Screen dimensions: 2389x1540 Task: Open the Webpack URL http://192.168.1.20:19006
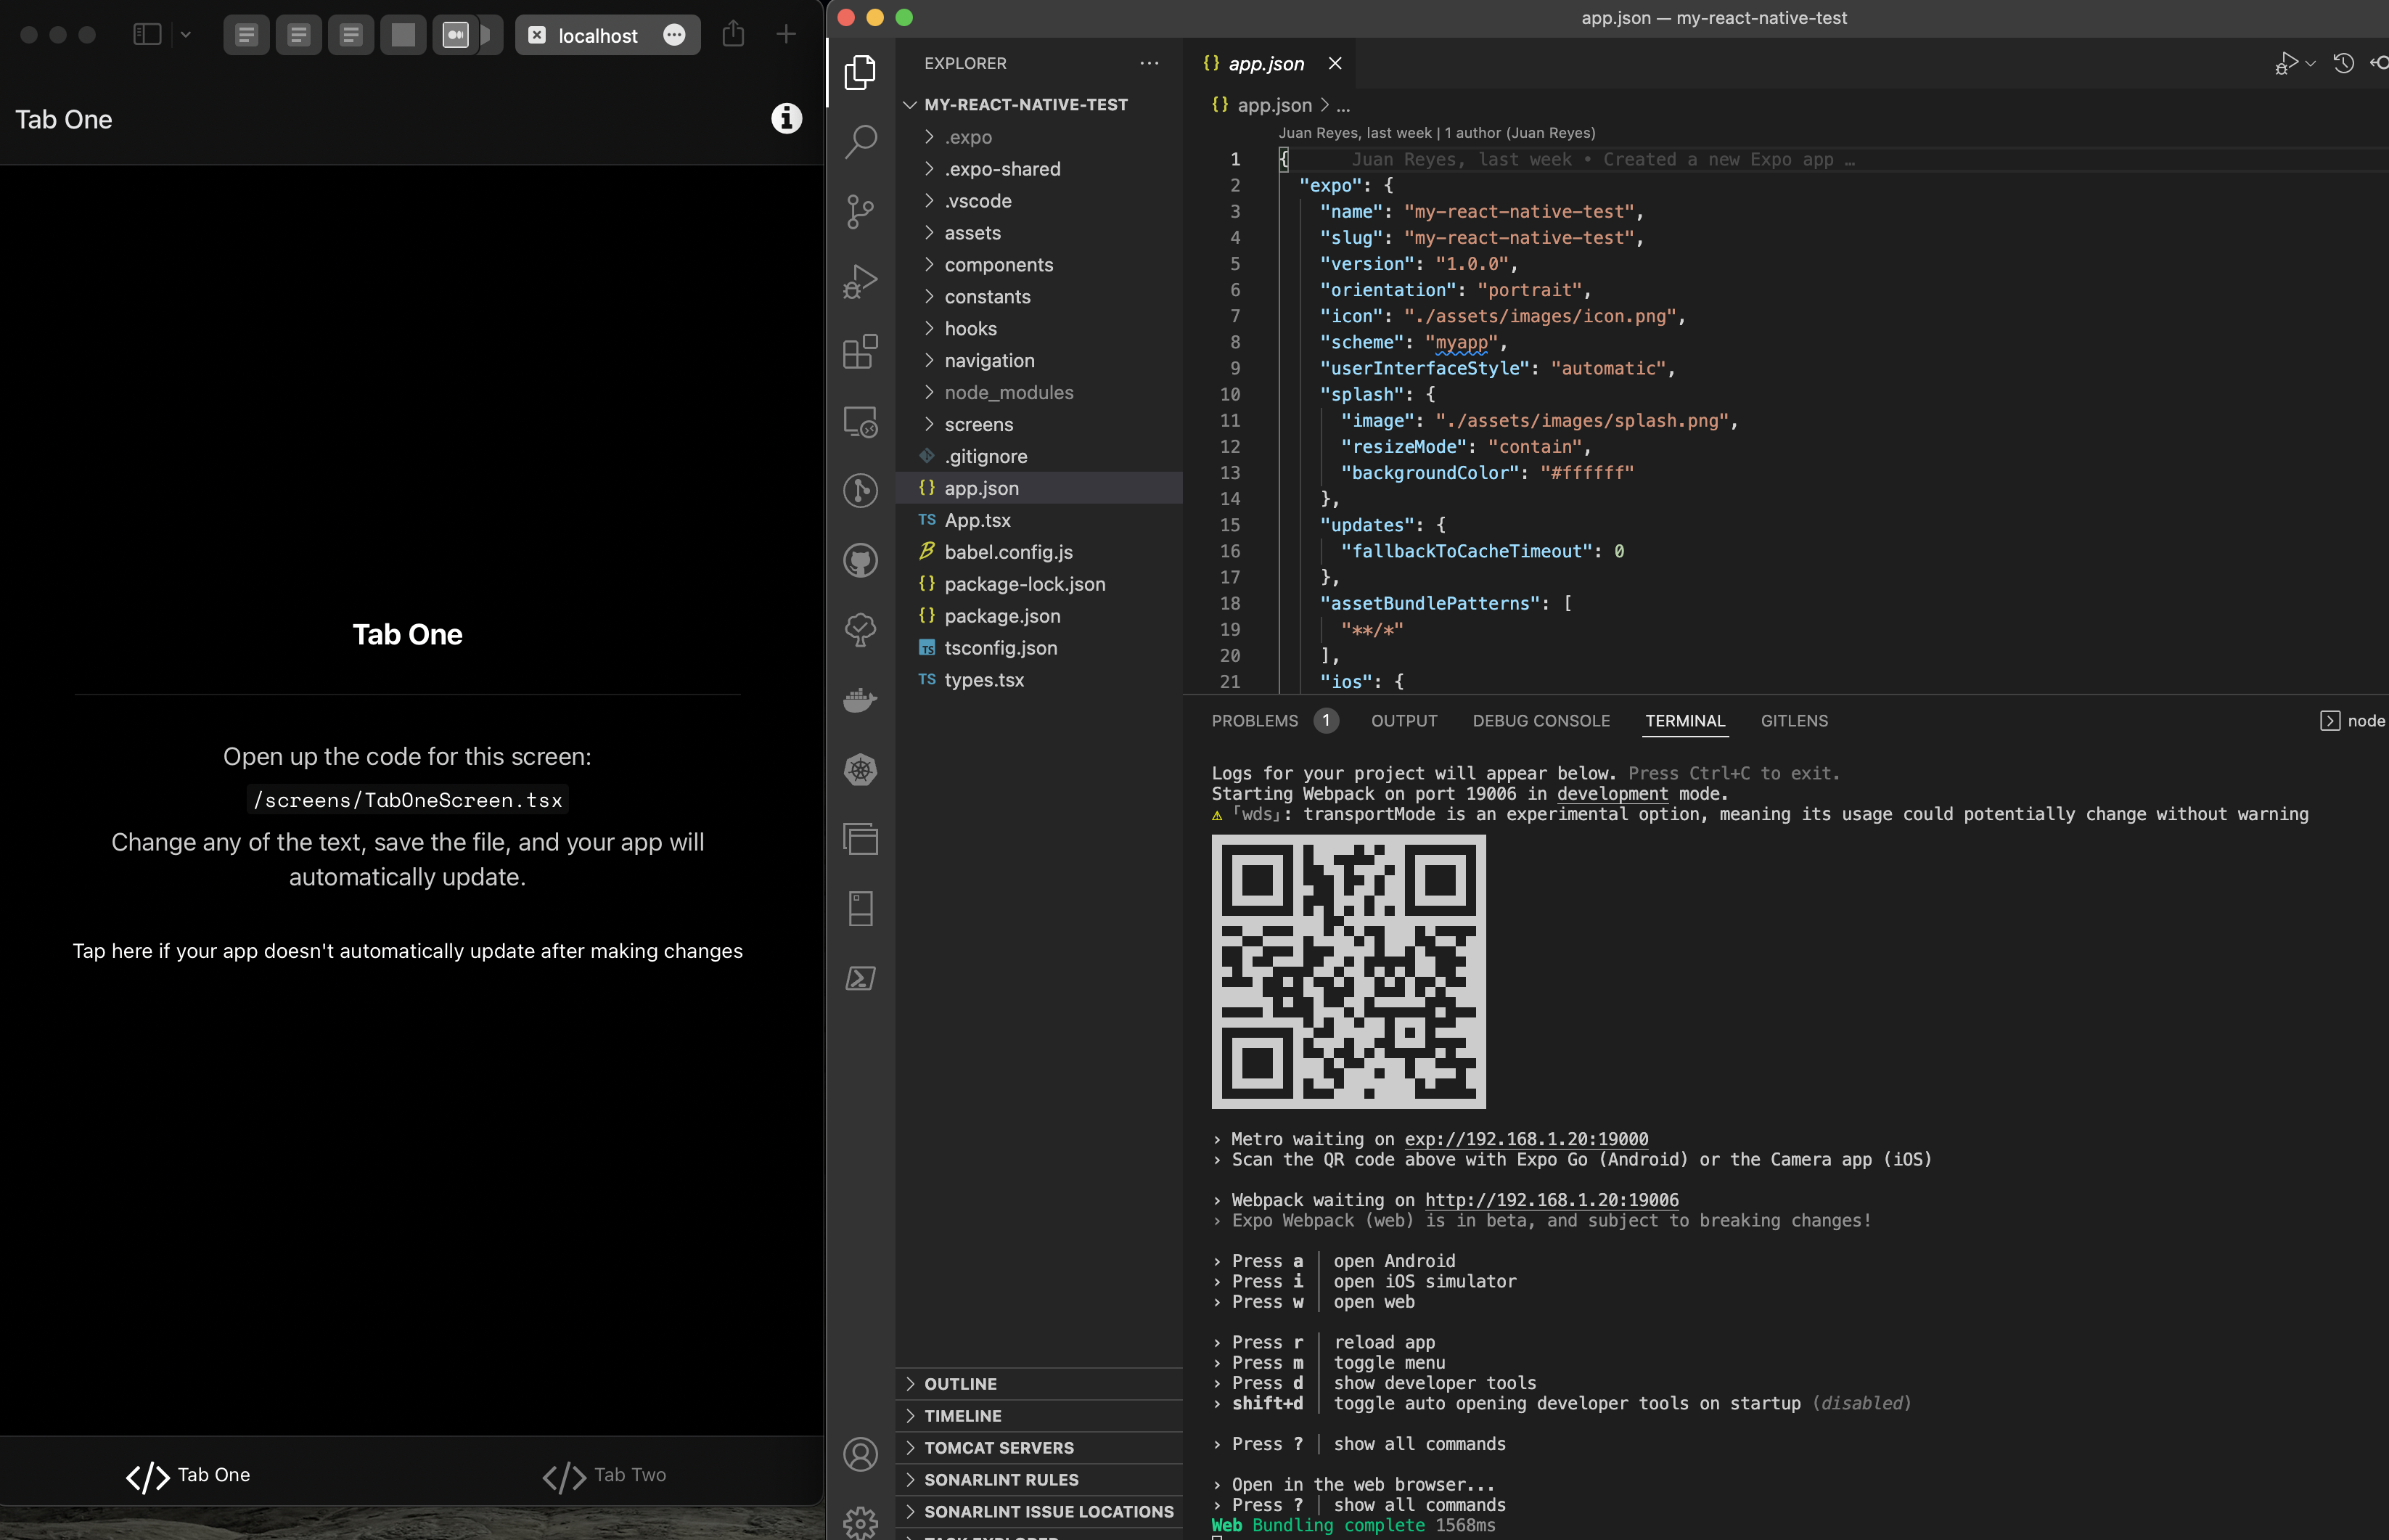click(x=1551, y=1200)
